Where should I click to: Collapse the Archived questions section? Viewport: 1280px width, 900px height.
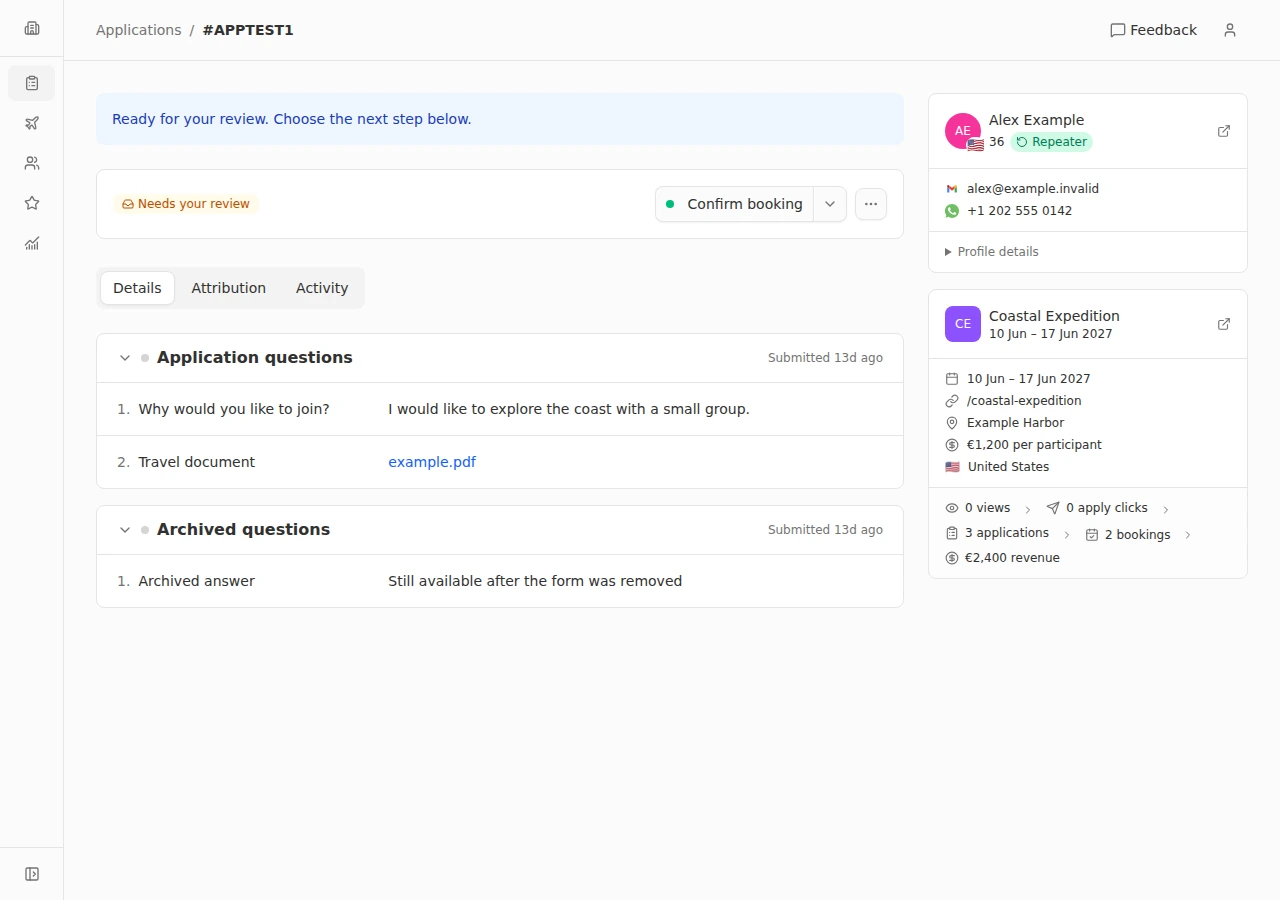pos(125,530)
